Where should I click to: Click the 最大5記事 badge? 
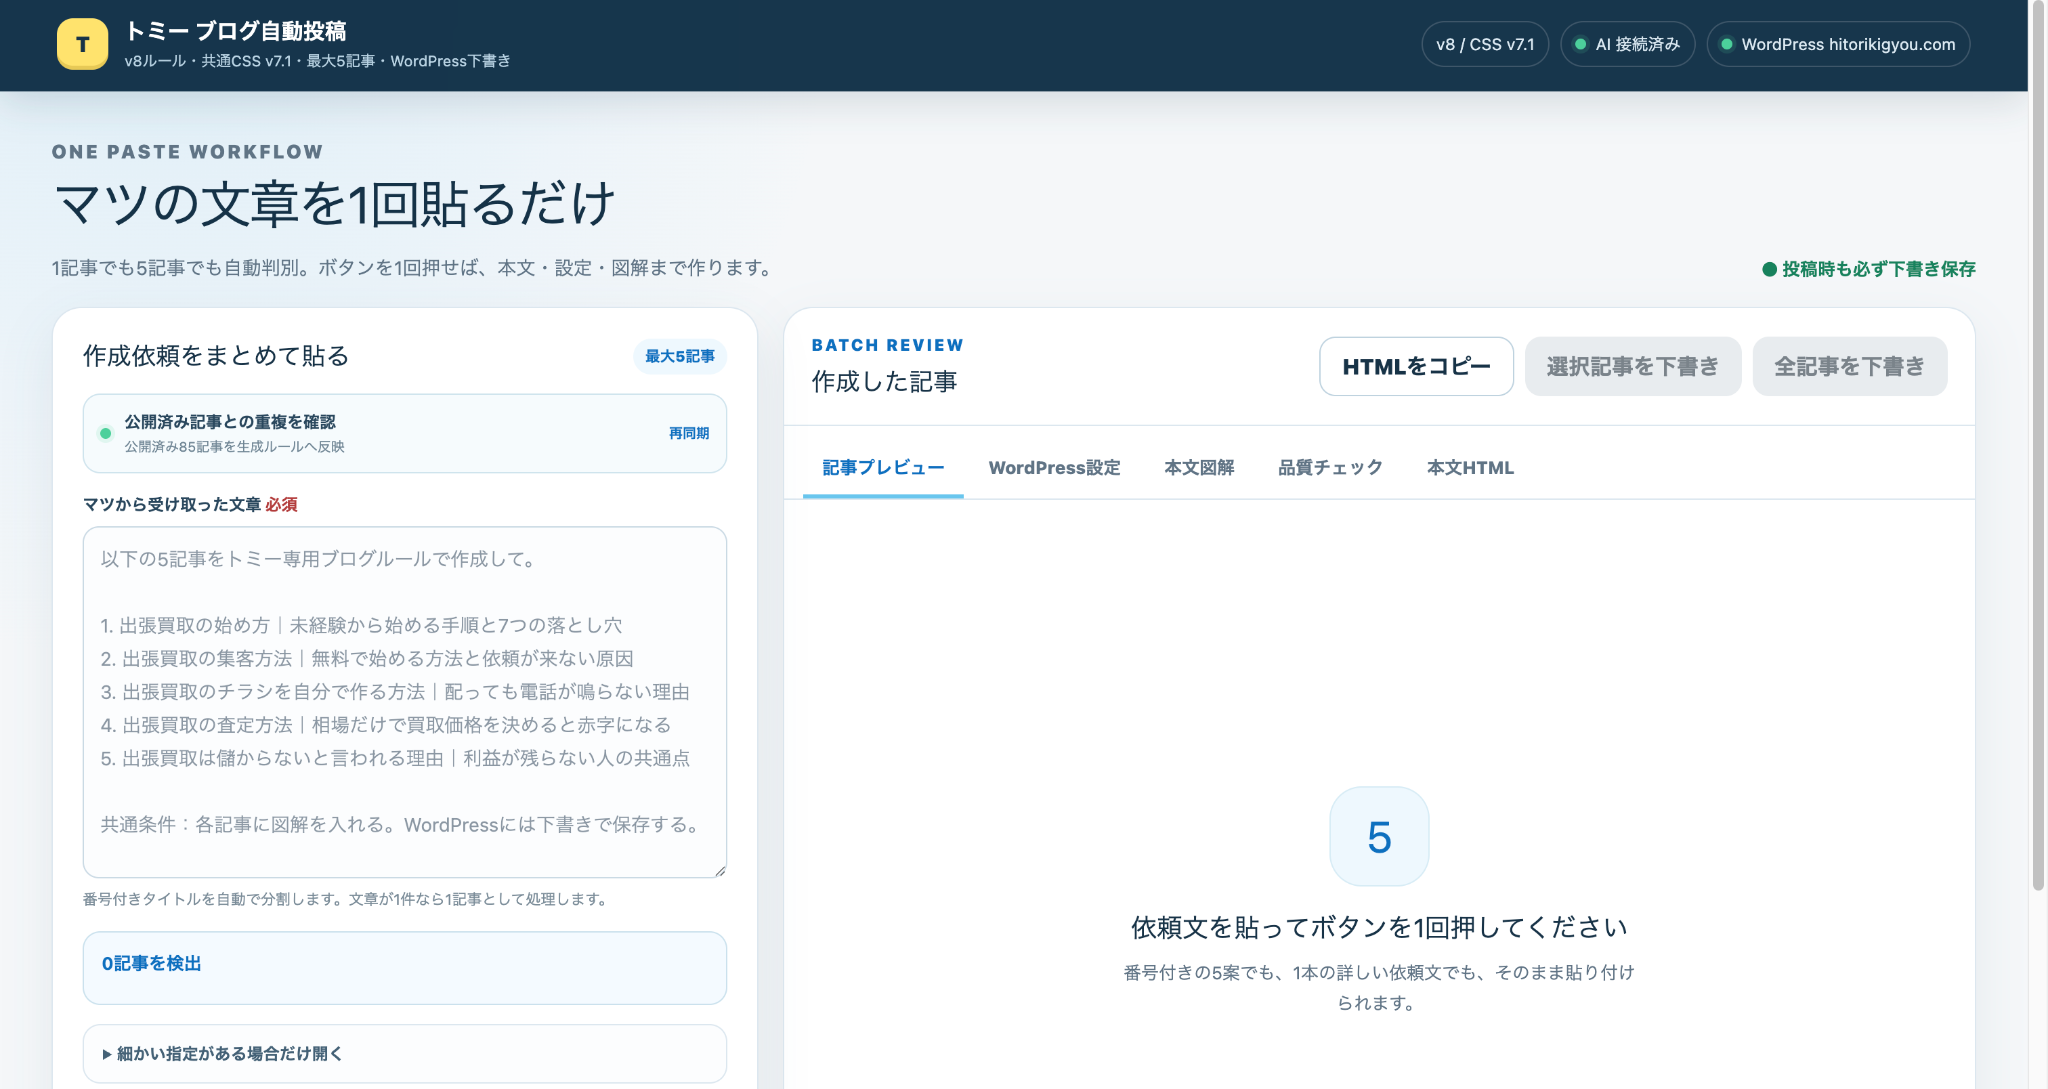click(680, 356)
